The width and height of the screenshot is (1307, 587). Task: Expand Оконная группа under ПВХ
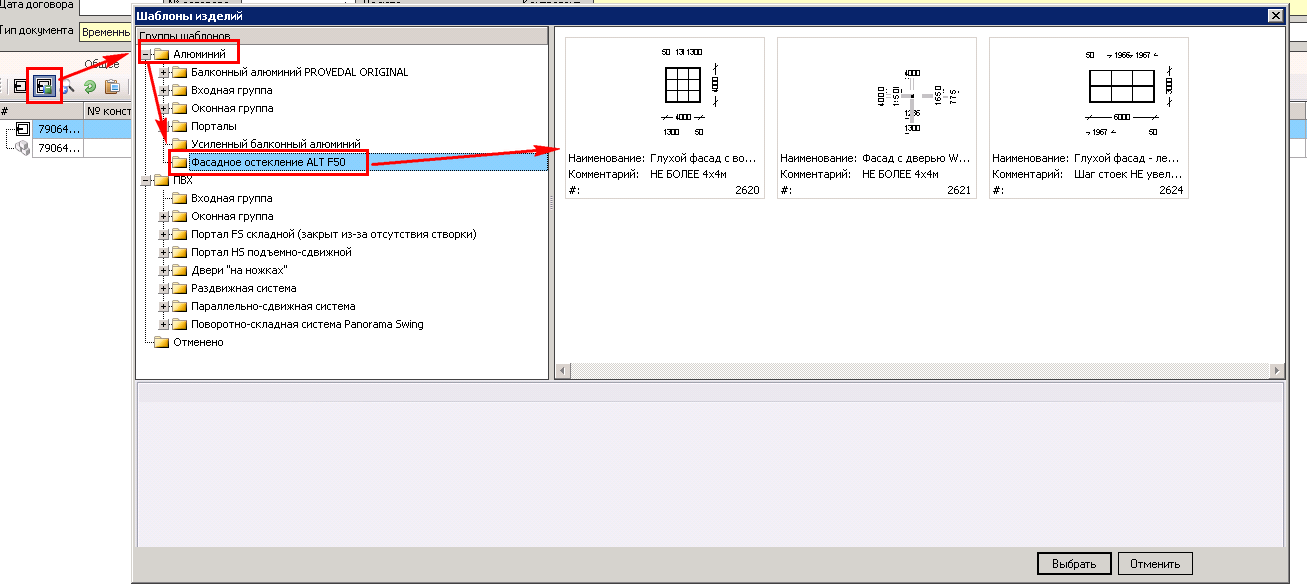tap(164, 216)
